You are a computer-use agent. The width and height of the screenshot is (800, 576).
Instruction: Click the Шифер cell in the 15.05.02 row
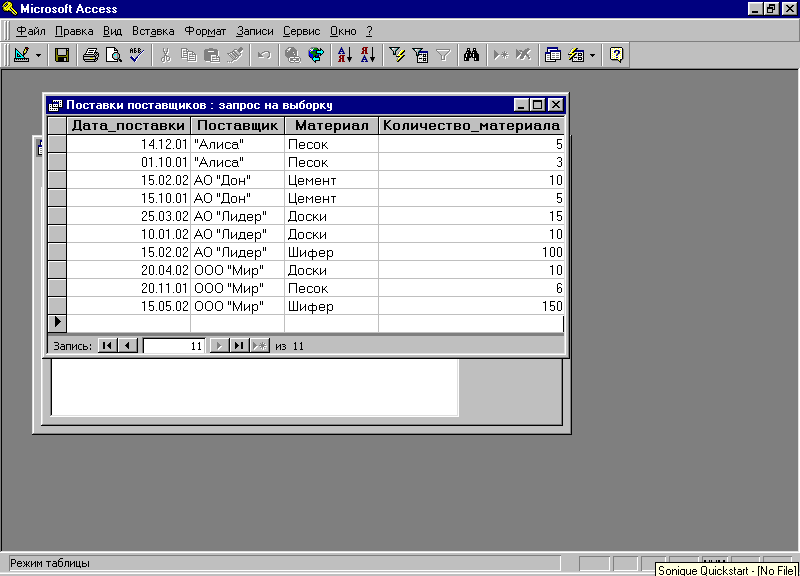tap(331, 306)
